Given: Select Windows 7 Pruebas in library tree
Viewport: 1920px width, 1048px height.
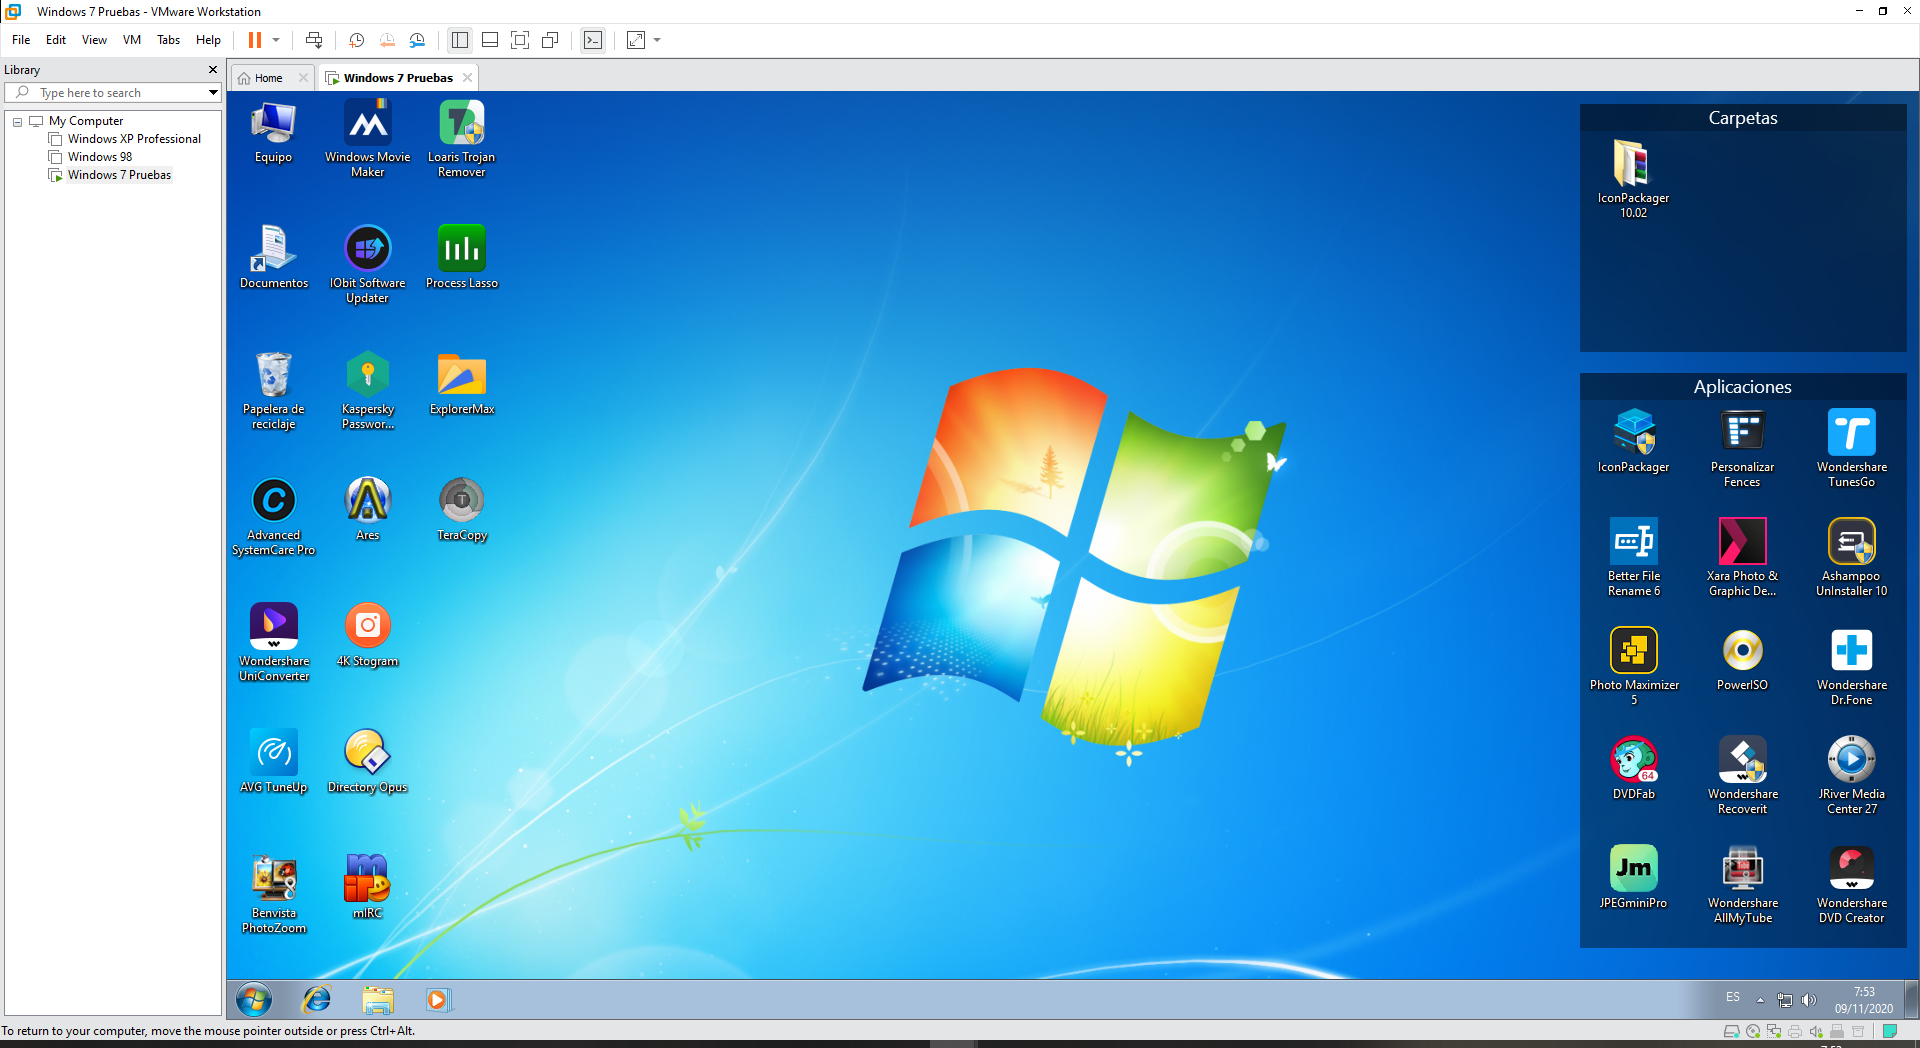Looking at the screenshot, I should (x=119, y=175).
